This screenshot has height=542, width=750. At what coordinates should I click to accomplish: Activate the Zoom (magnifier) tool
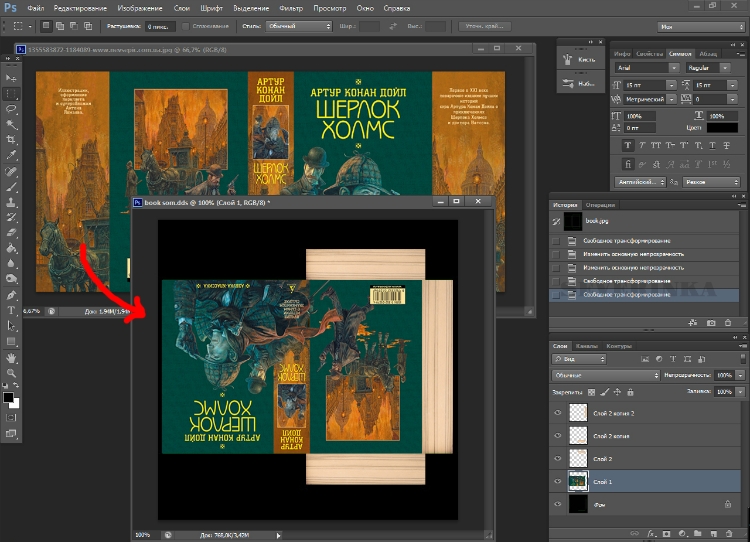tap(12, 374)
